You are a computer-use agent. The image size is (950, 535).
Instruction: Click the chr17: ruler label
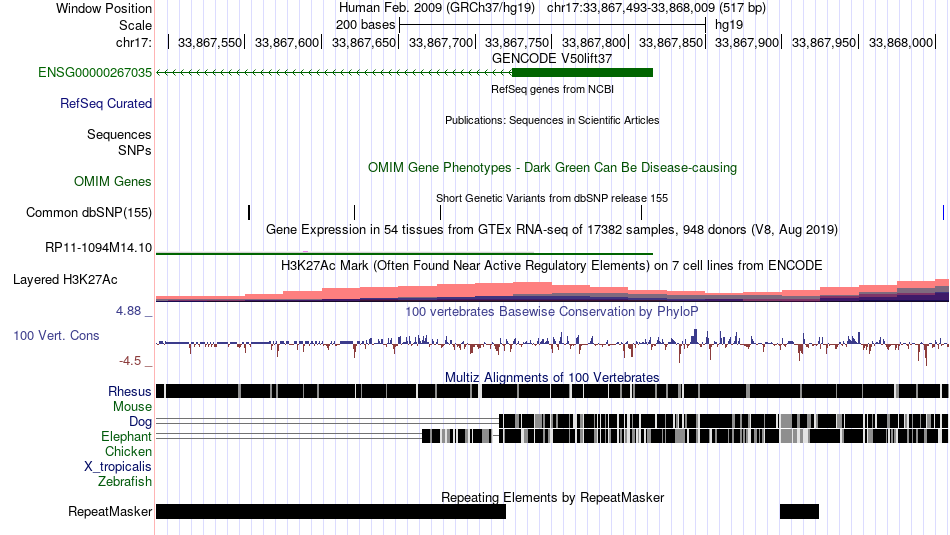(134, 43)
